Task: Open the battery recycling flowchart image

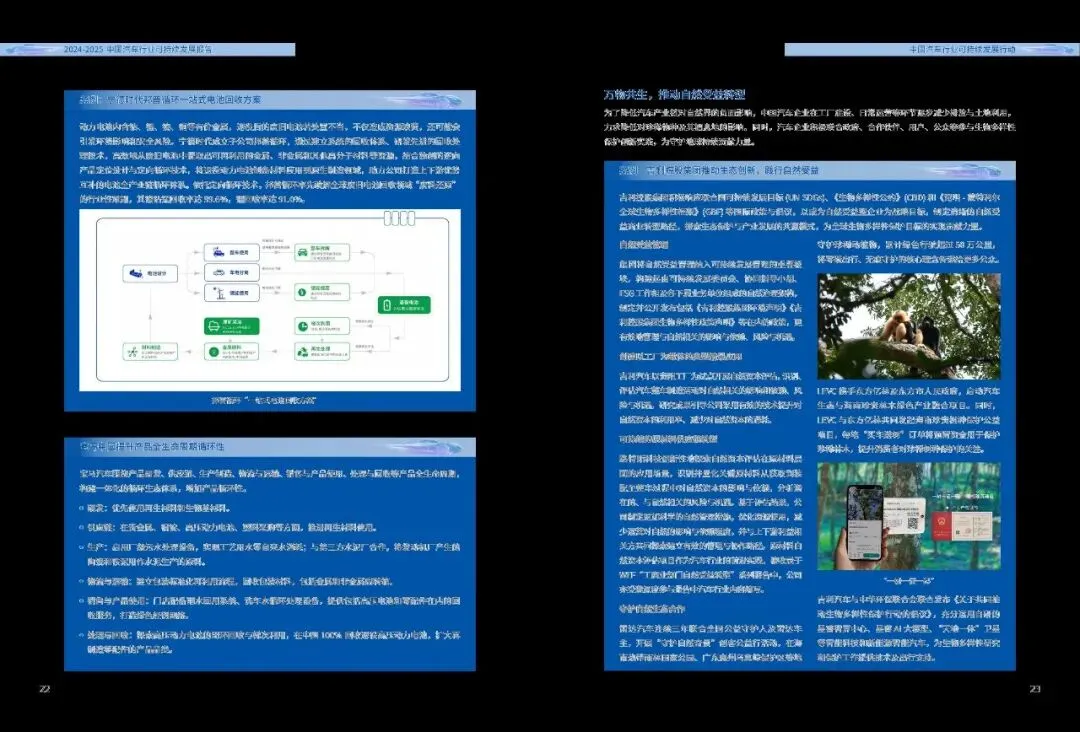Action: [x=270, y=300]
